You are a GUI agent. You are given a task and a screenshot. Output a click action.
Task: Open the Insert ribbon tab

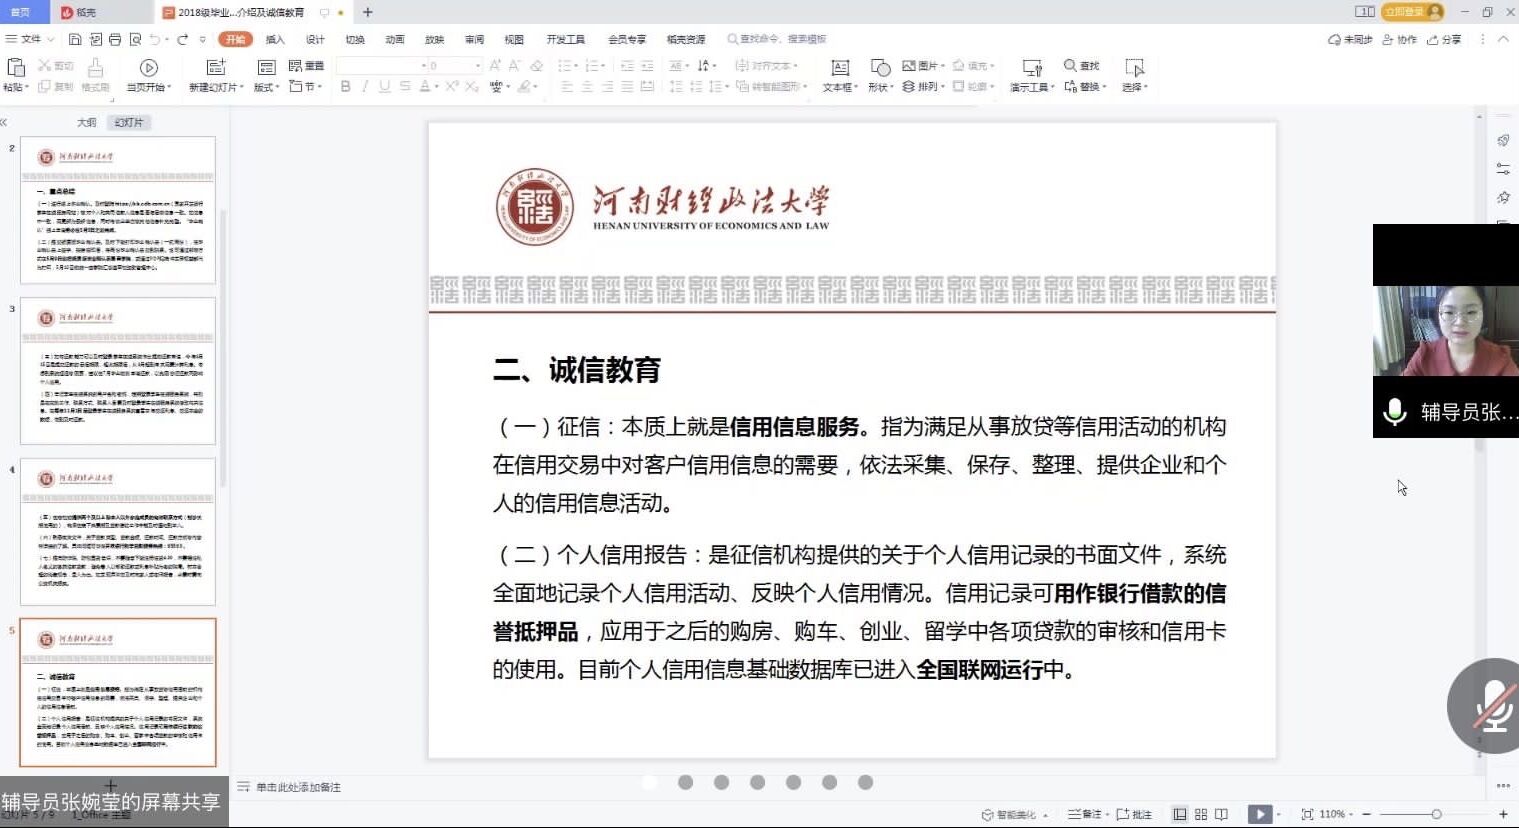[x=275, y=39]
